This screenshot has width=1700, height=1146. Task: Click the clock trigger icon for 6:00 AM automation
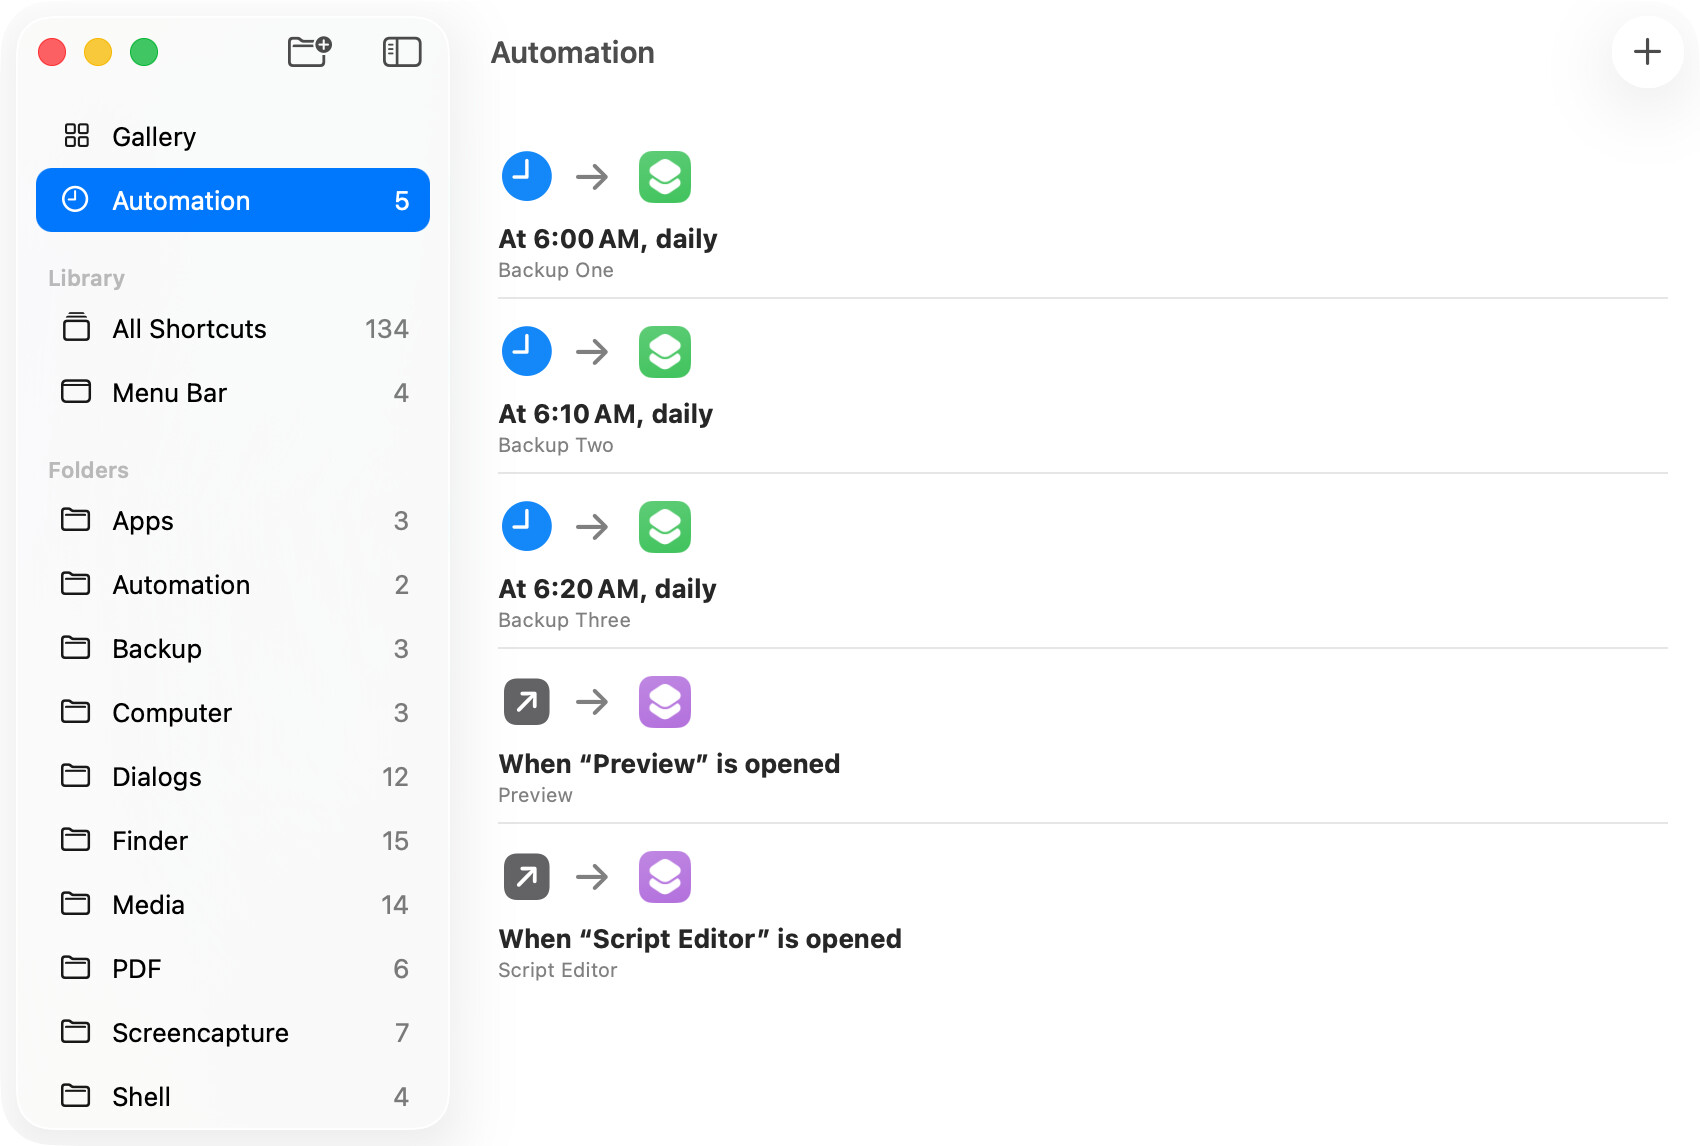click(526, 176)
